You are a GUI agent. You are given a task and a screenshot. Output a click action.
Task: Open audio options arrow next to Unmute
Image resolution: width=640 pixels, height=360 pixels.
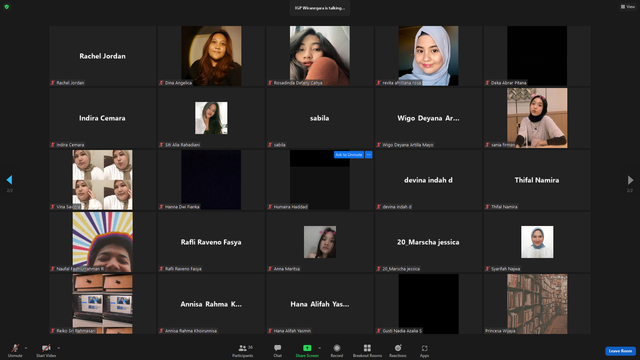(26, 348)
